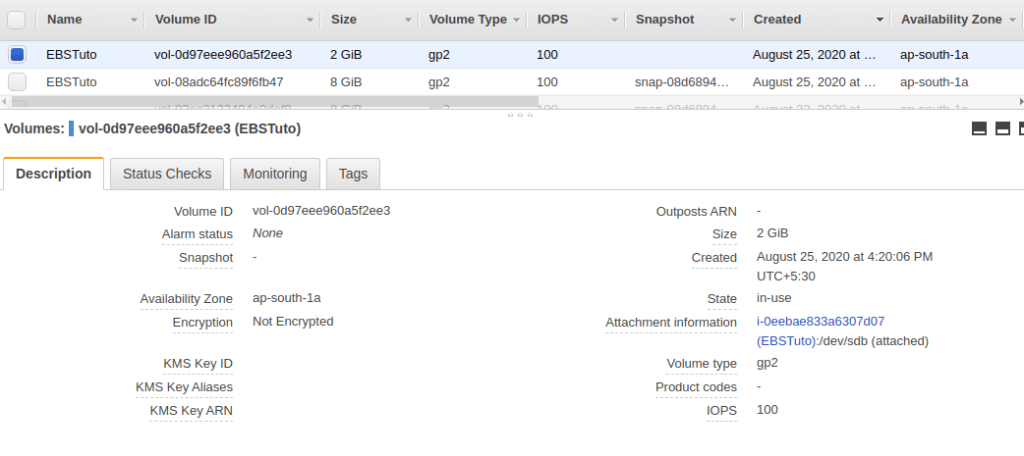Expand the Size column dropdown arrow
This screenshot has height=456, width=1024.
408,20
